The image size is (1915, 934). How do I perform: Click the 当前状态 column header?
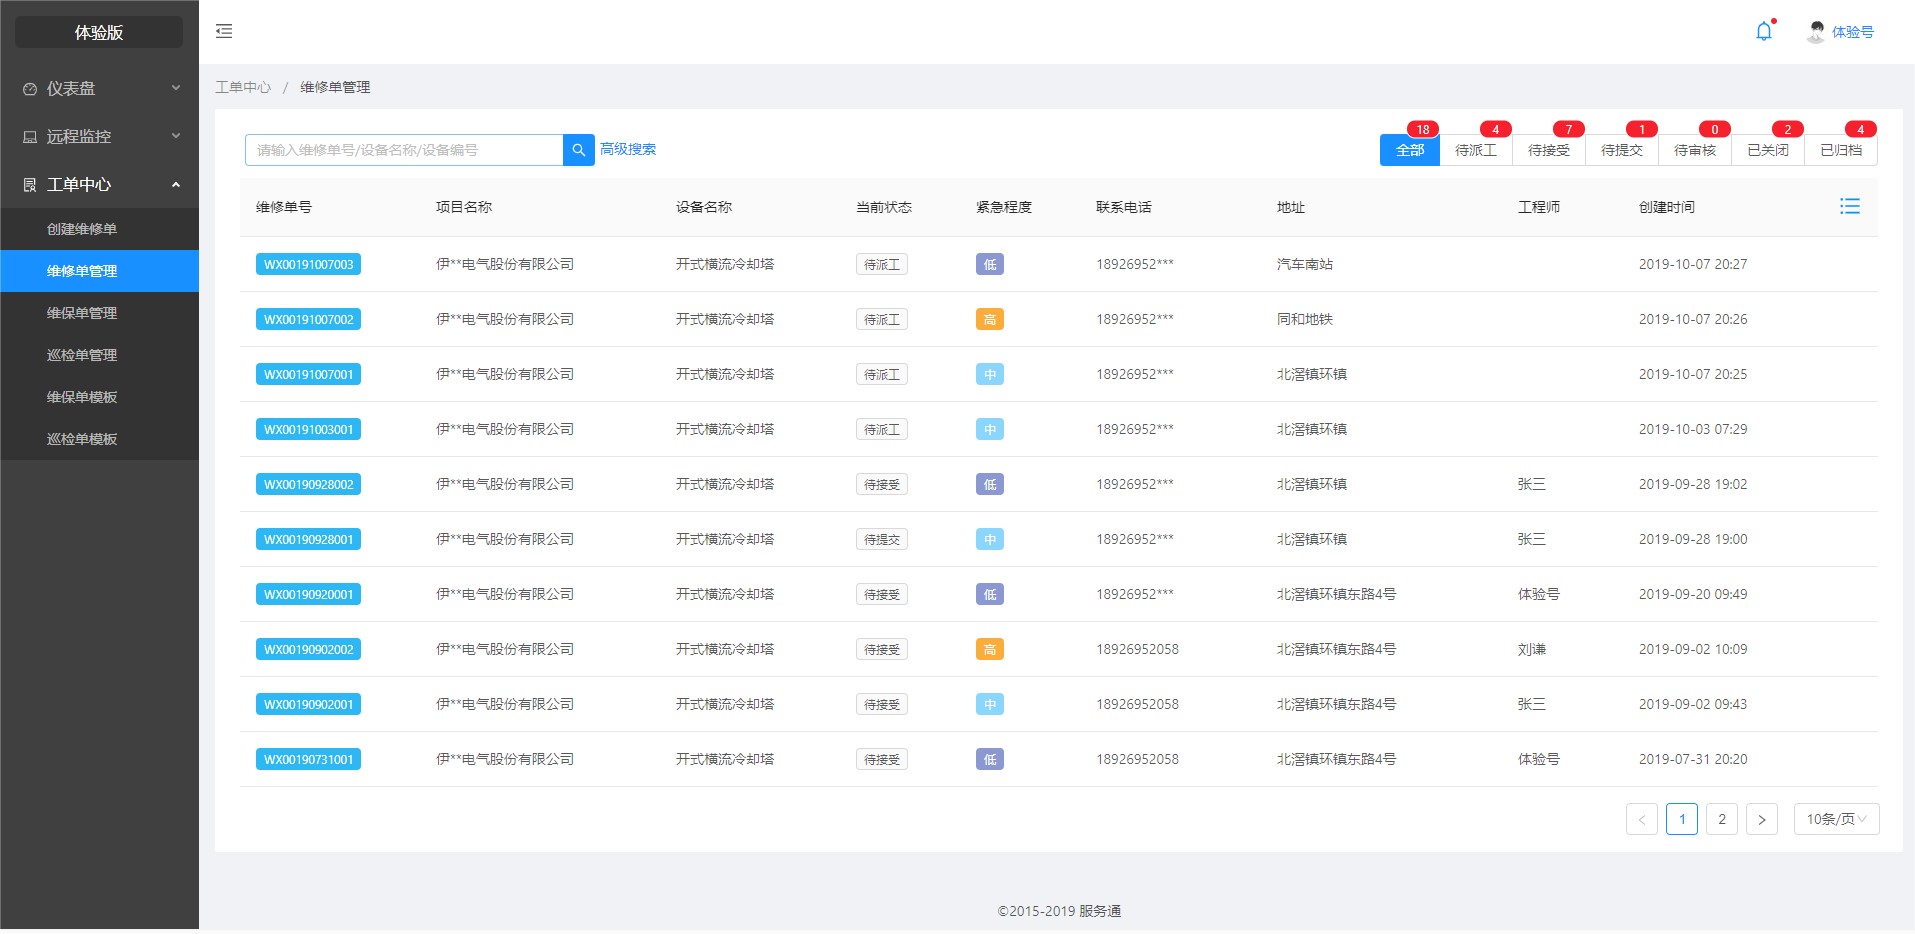tap(884, 207)
